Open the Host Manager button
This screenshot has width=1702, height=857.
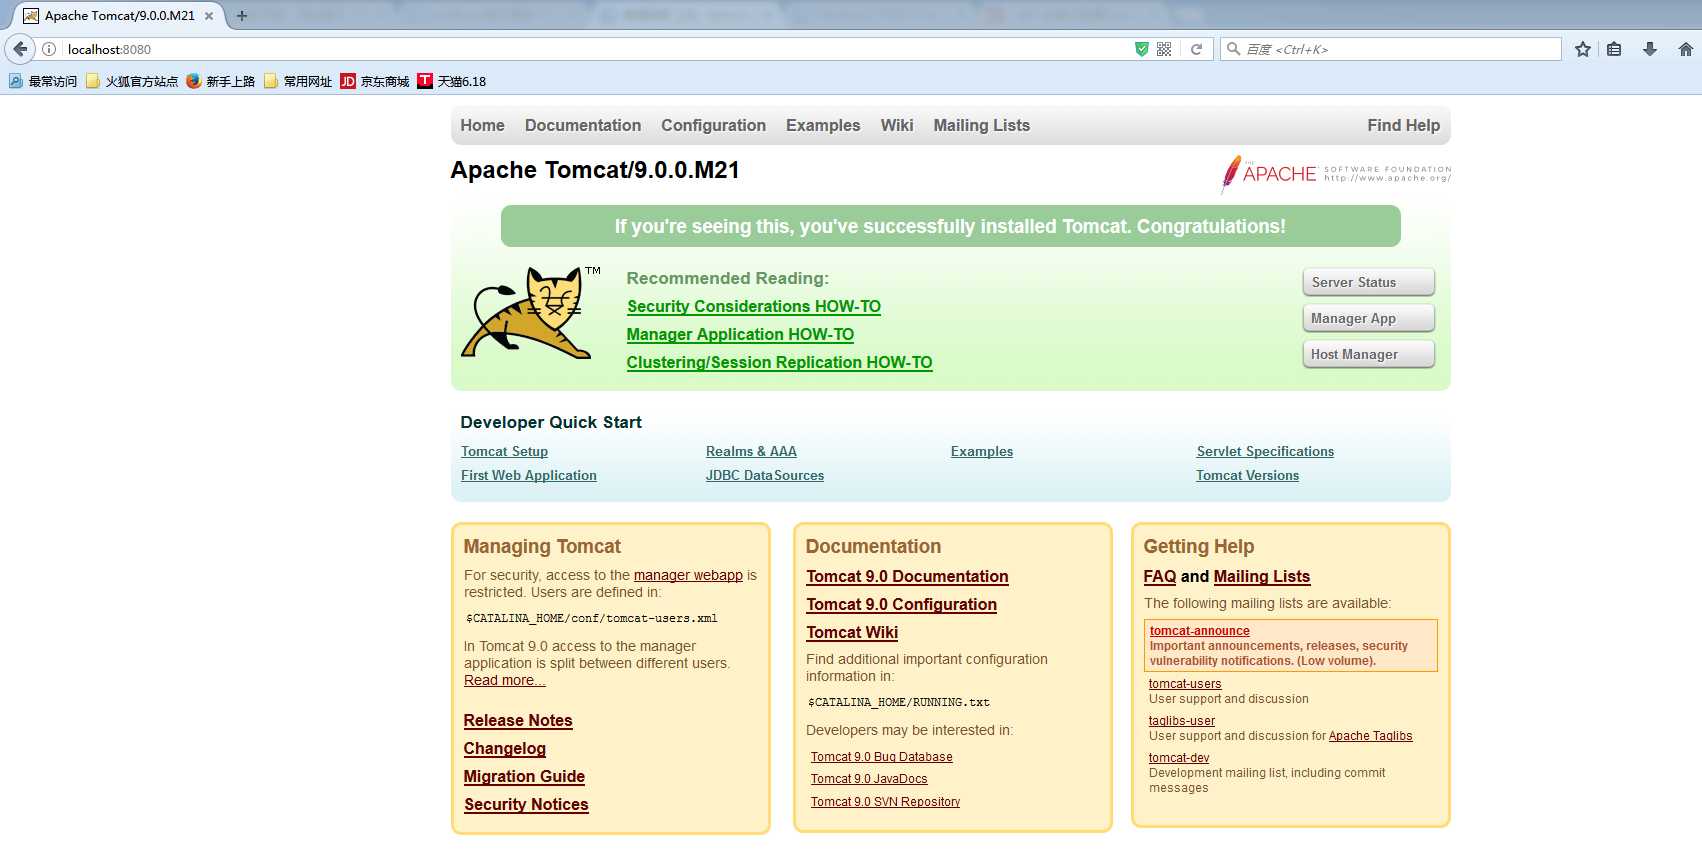coord(1368,354)
